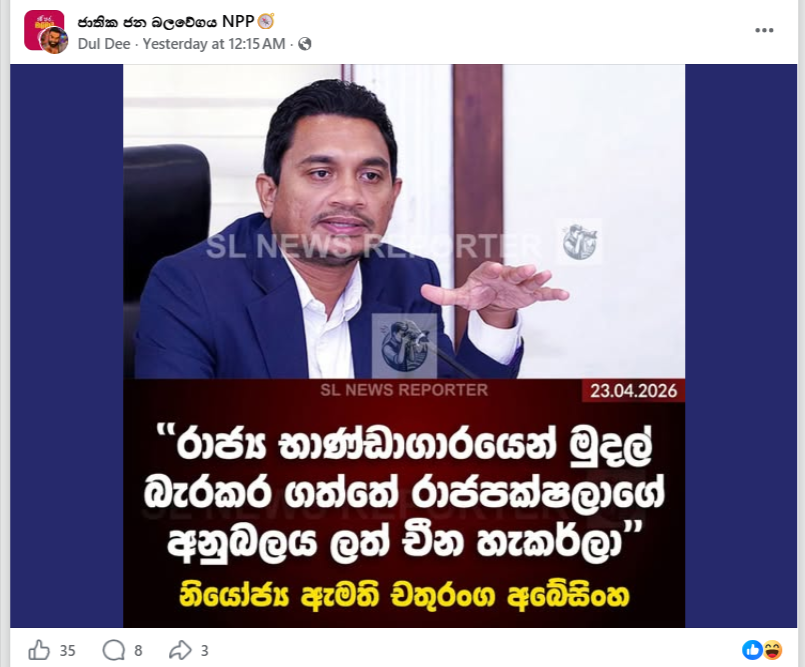Open the NPP group name link
This screenshot has height=667, width=805.
[x=166, y=22]
